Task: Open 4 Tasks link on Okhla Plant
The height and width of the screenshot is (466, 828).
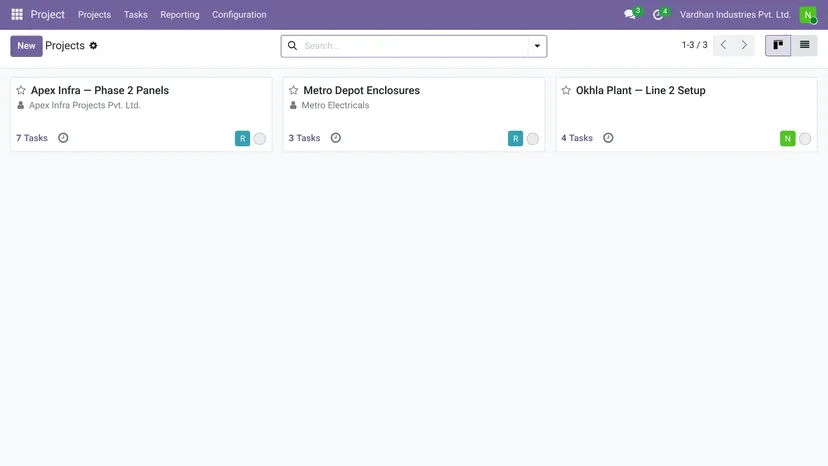Action: tap(577, 138)
